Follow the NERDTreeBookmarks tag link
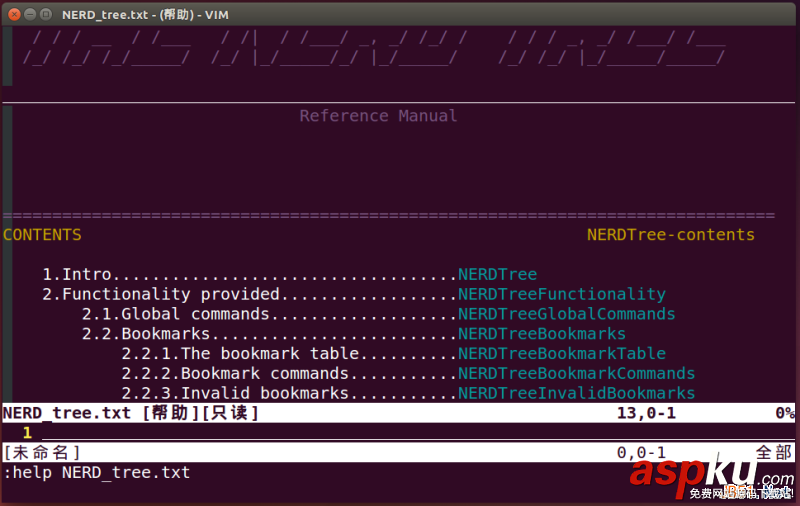The height and width of the screenshot is (506, 800). point(542,334)
